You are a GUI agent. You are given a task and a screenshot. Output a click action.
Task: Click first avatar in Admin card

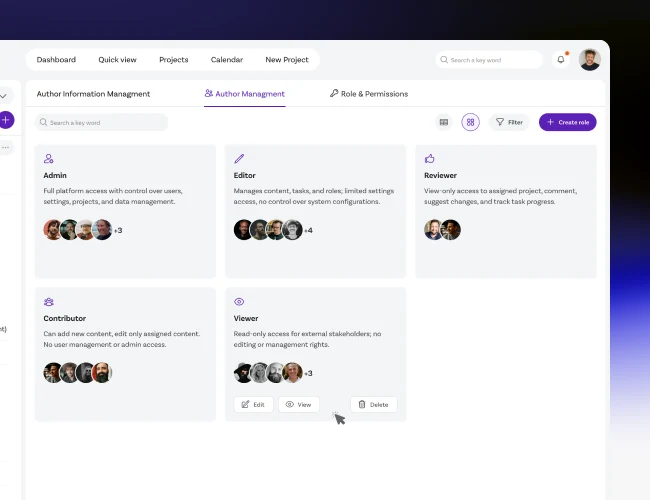point(53,230)
